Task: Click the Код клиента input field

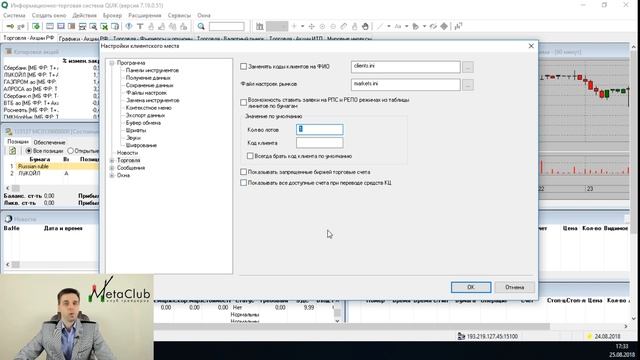Action: 320,143
